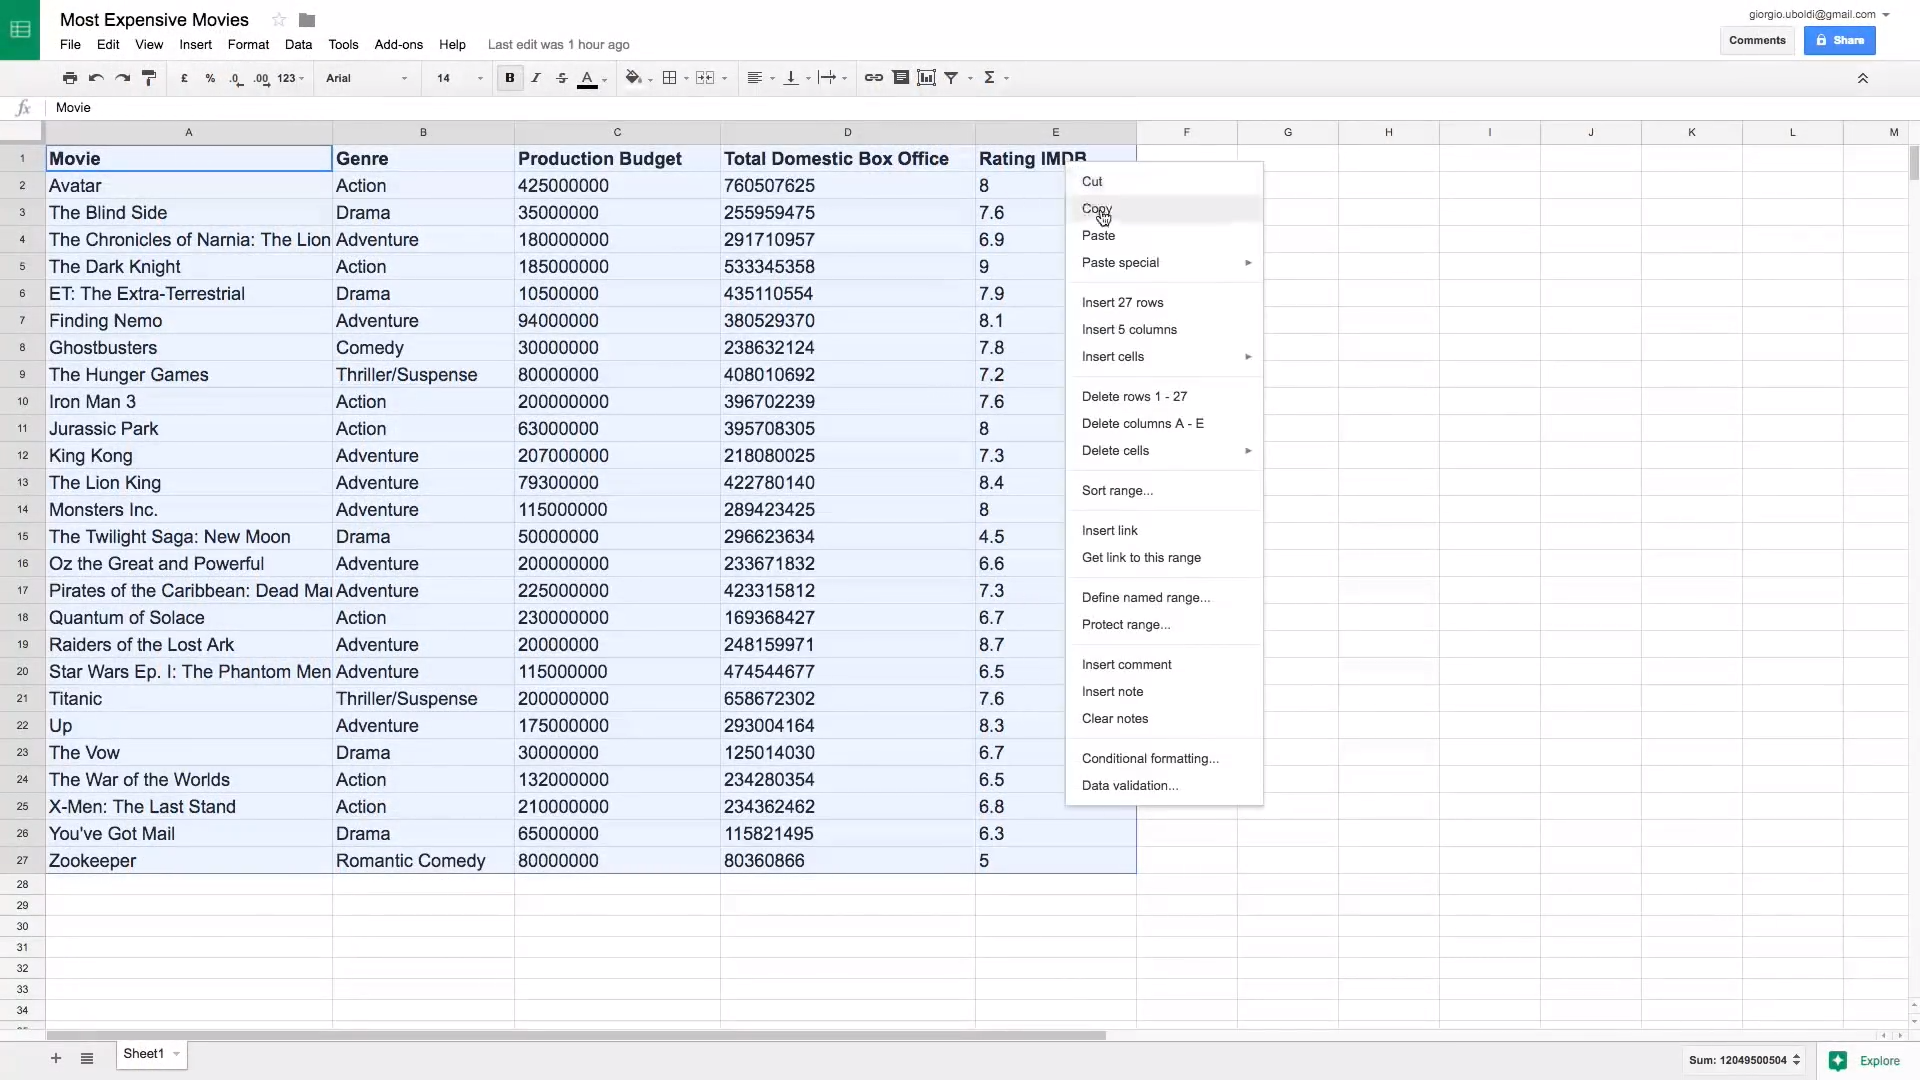Open font size 14 dropdown

459,78
